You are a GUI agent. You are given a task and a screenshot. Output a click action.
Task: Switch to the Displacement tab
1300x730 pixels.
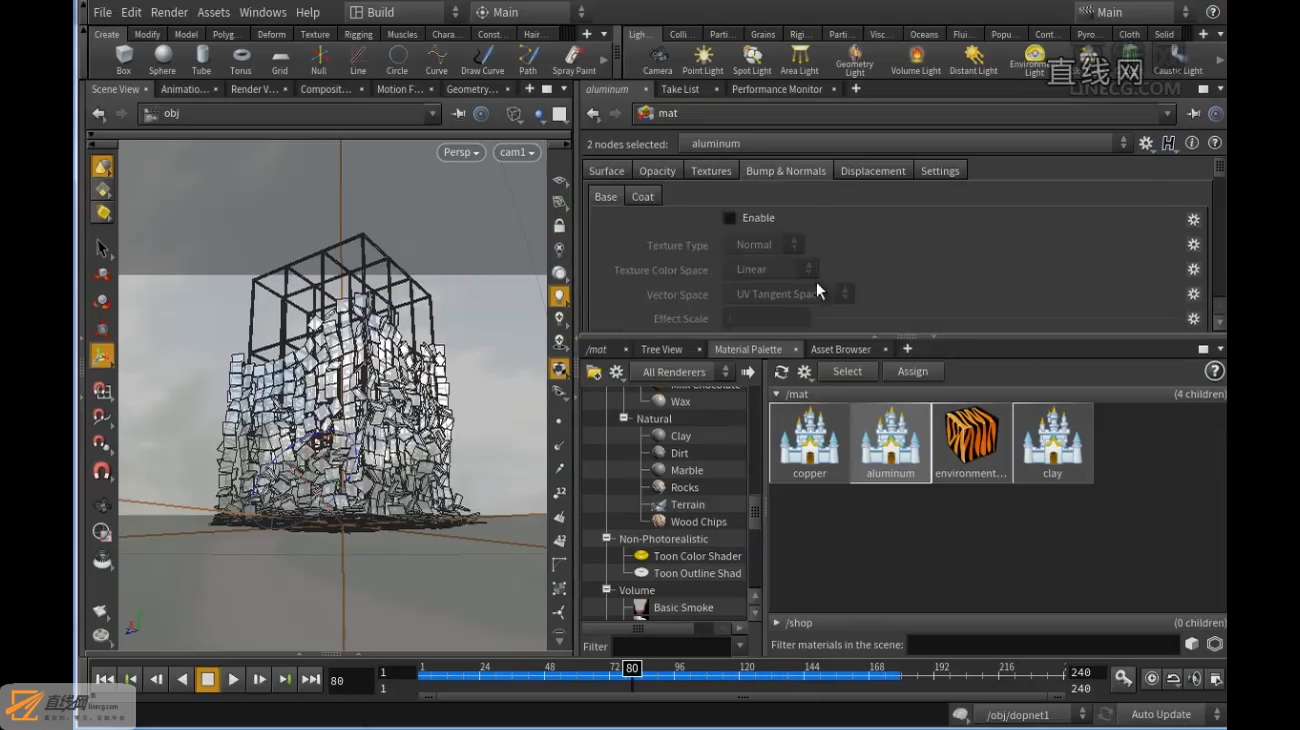(x=873, y=171)
